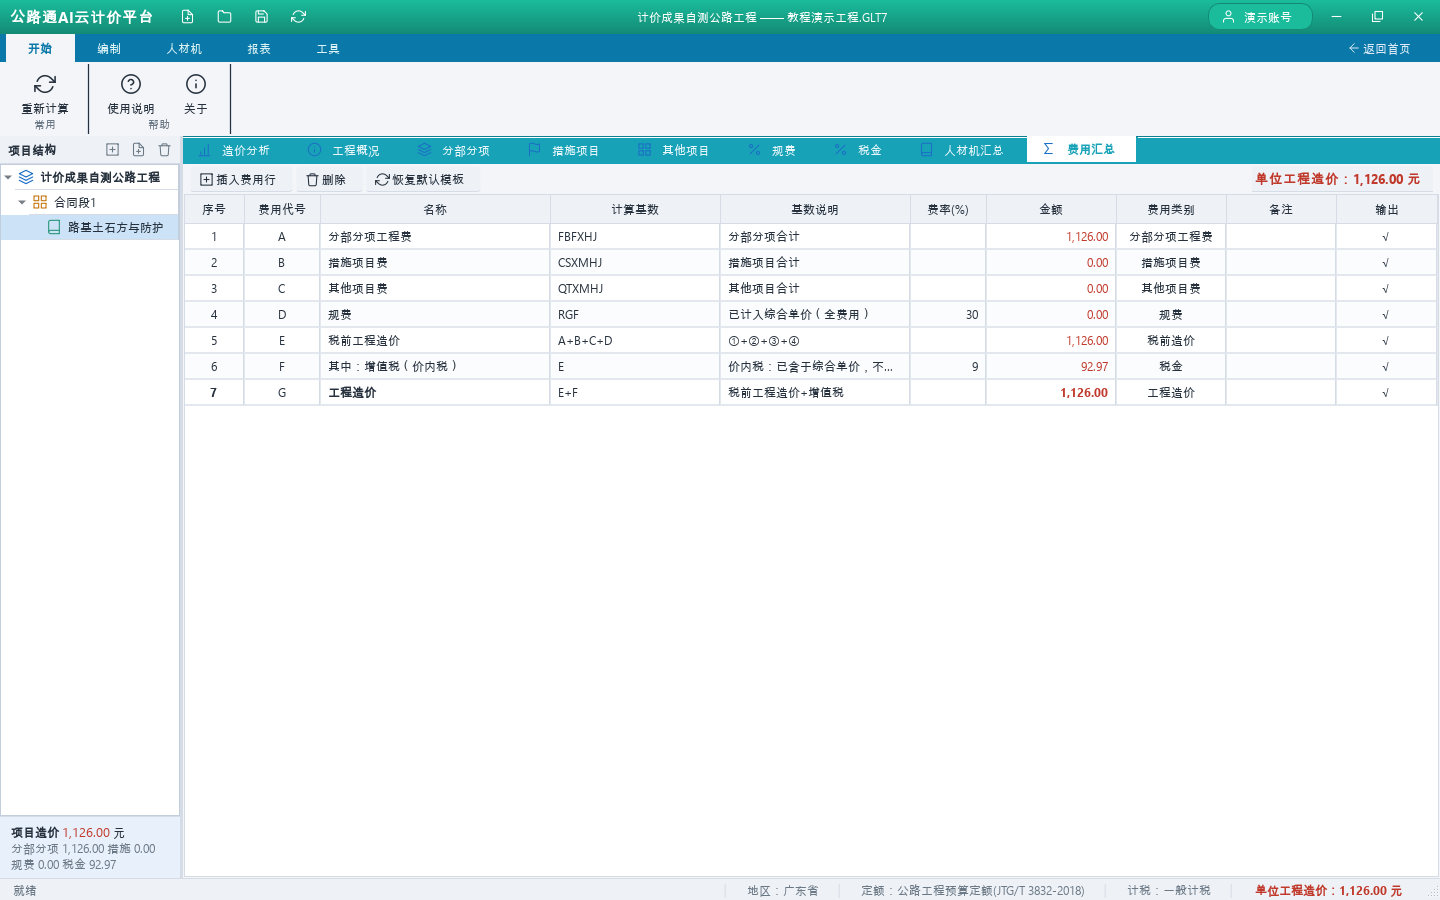Image resolution: width=1440 pixels, height=900 pixels.
Task: Click the 费率(%) column header
Action: (948, 210)
